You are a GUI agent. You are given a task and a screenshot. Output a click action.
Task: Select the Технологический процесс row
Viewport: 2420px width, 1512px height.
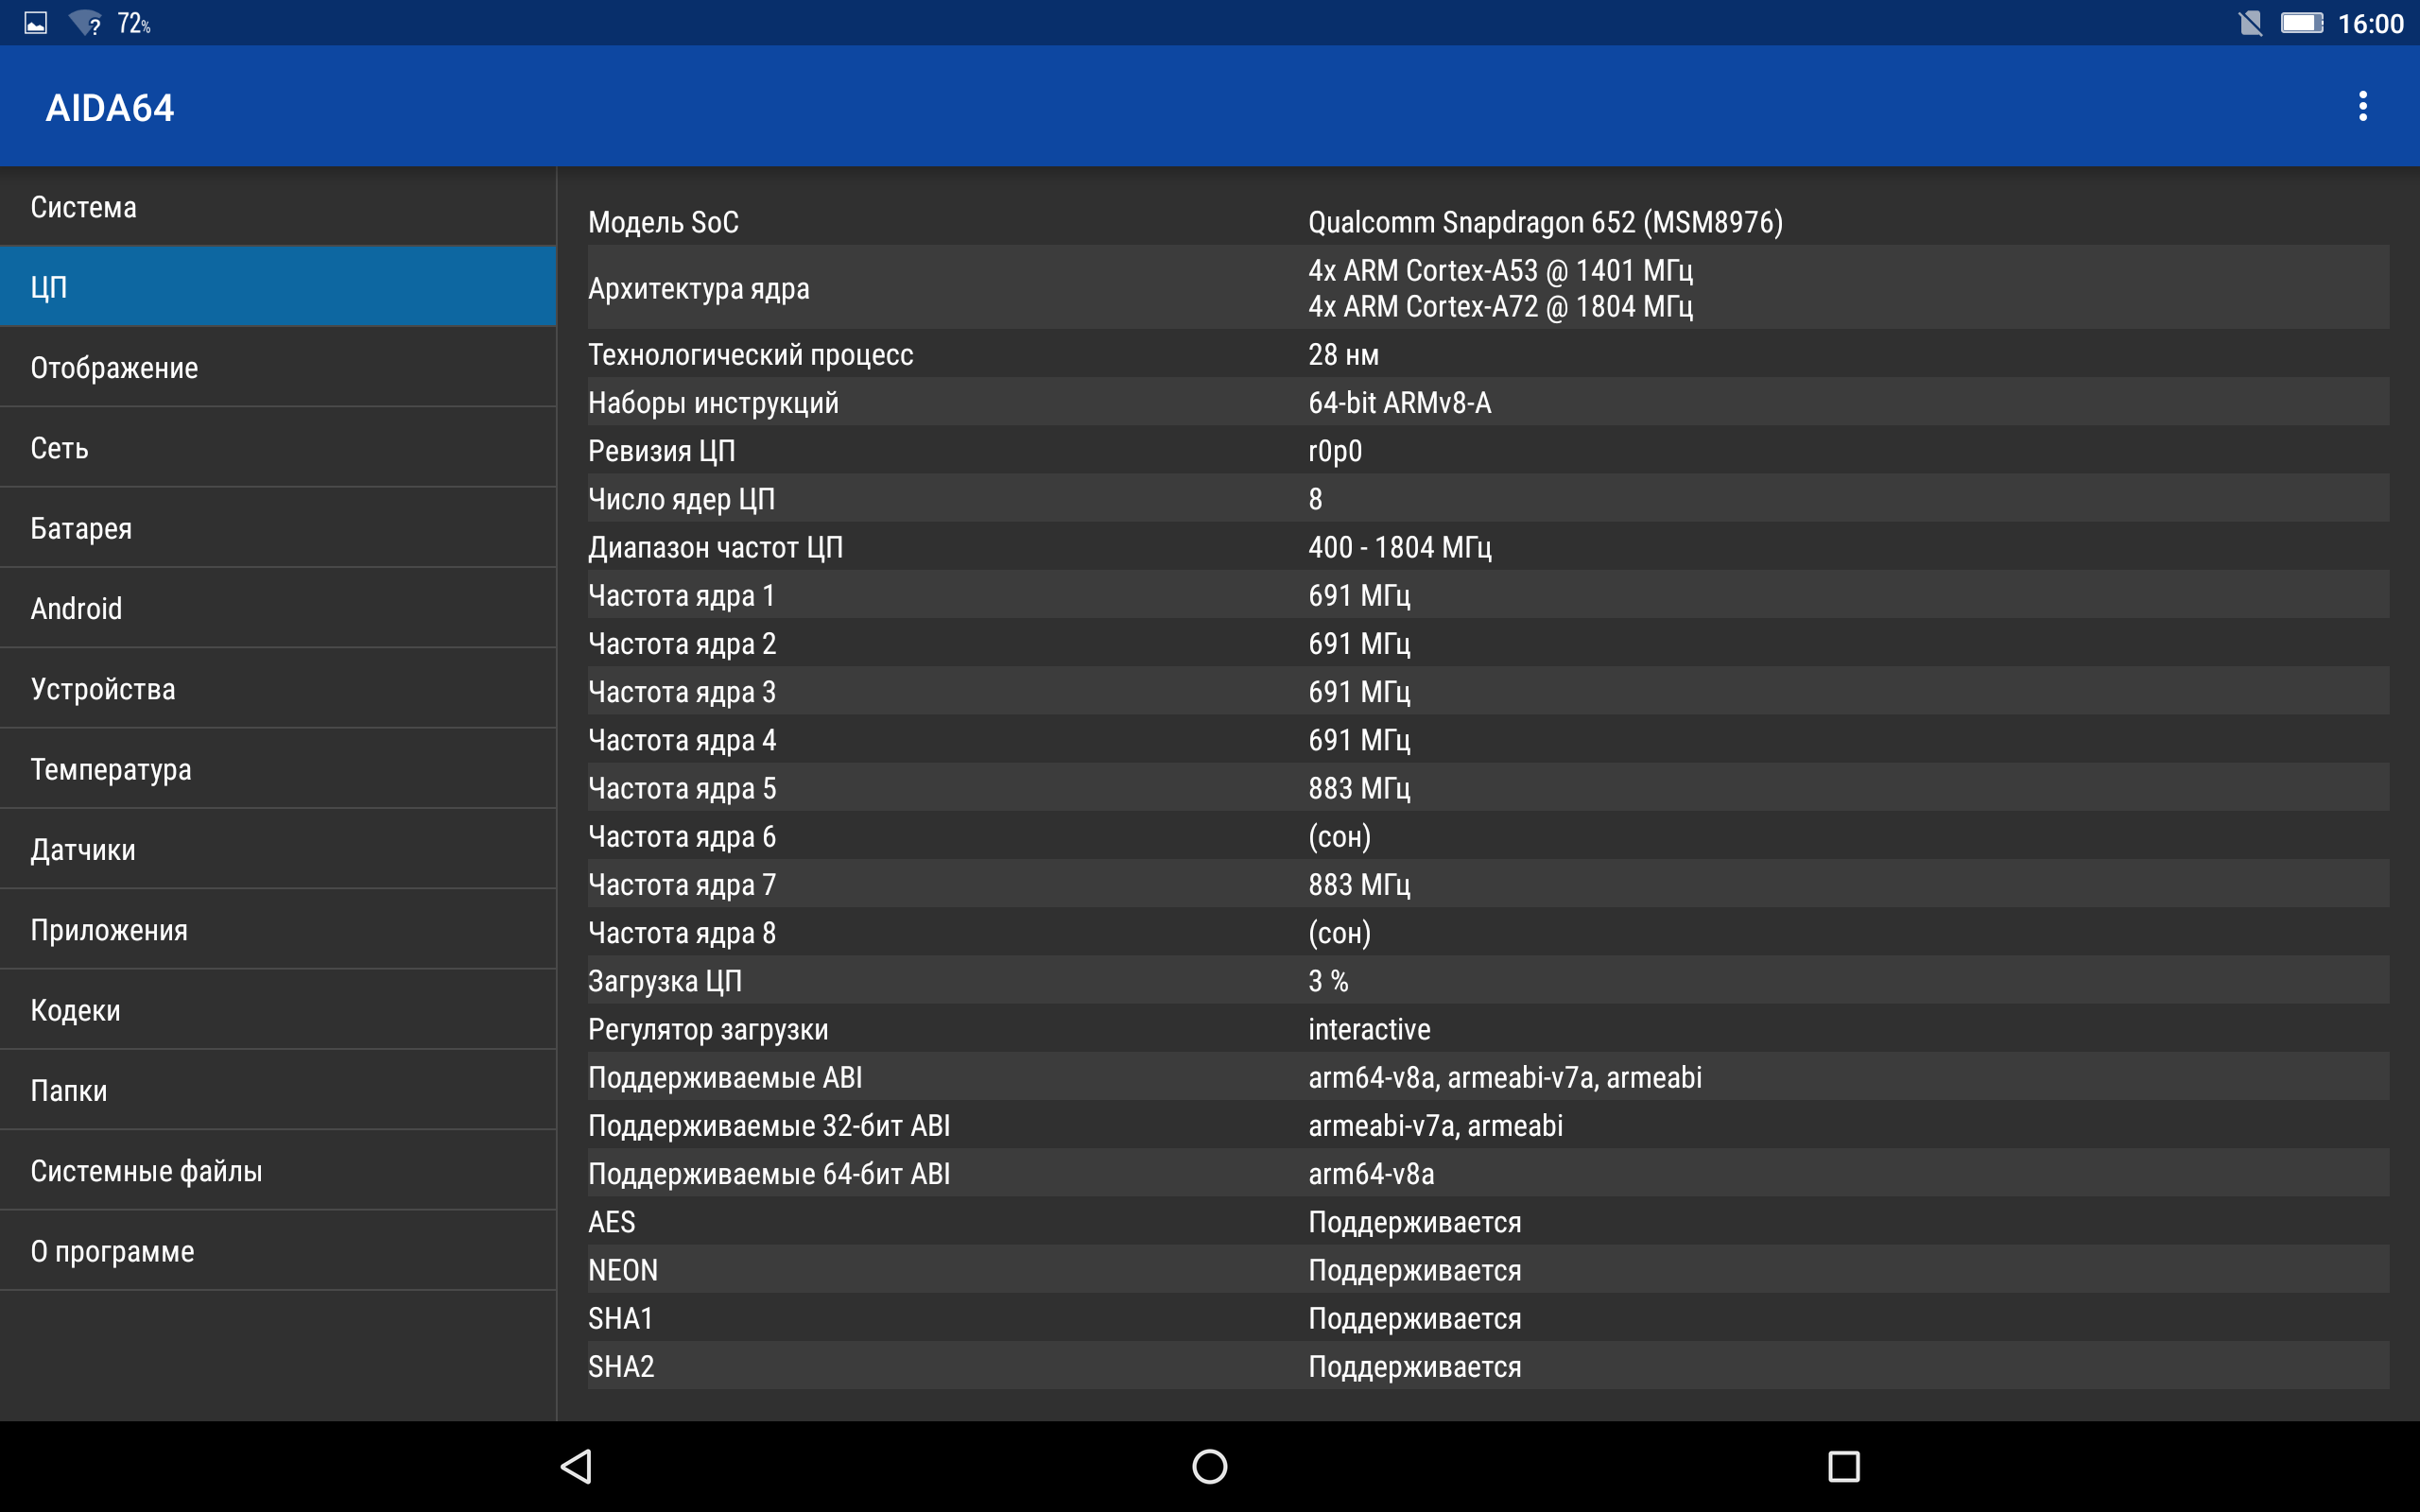pyautogui.click(x=1488, y=354)
